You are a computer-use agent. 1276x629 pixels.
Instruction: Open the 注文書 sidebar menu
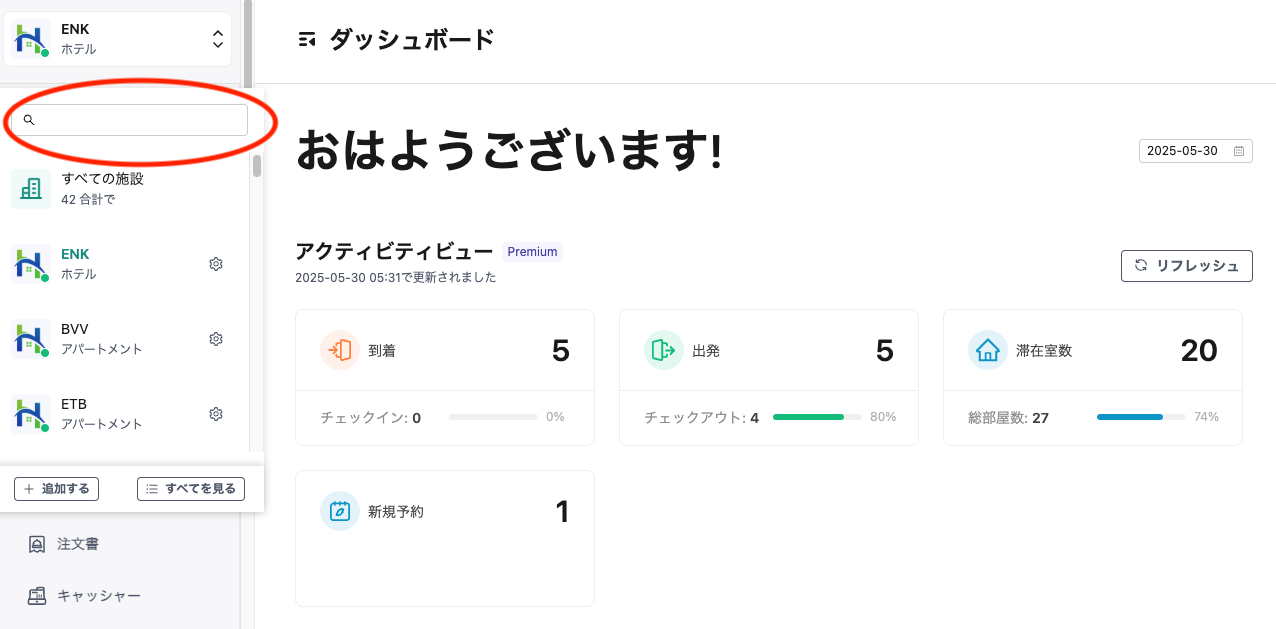(78, 544)
